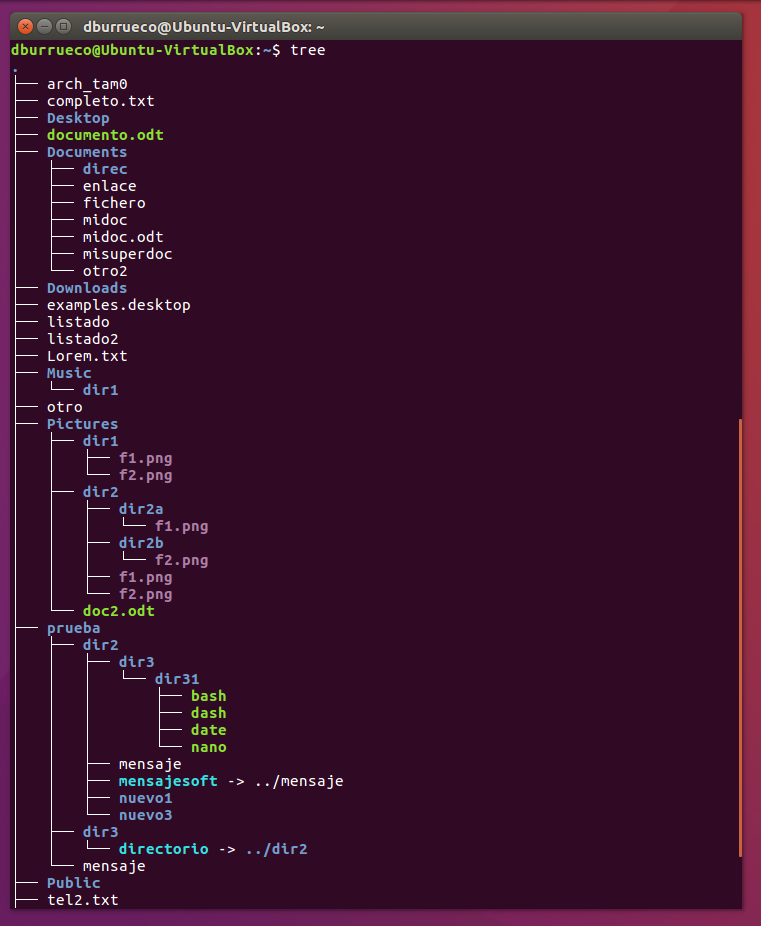The height and width of the screenshot is (926, 761).
Task: Click the Lorem.txt file entry
Action: 87,356
